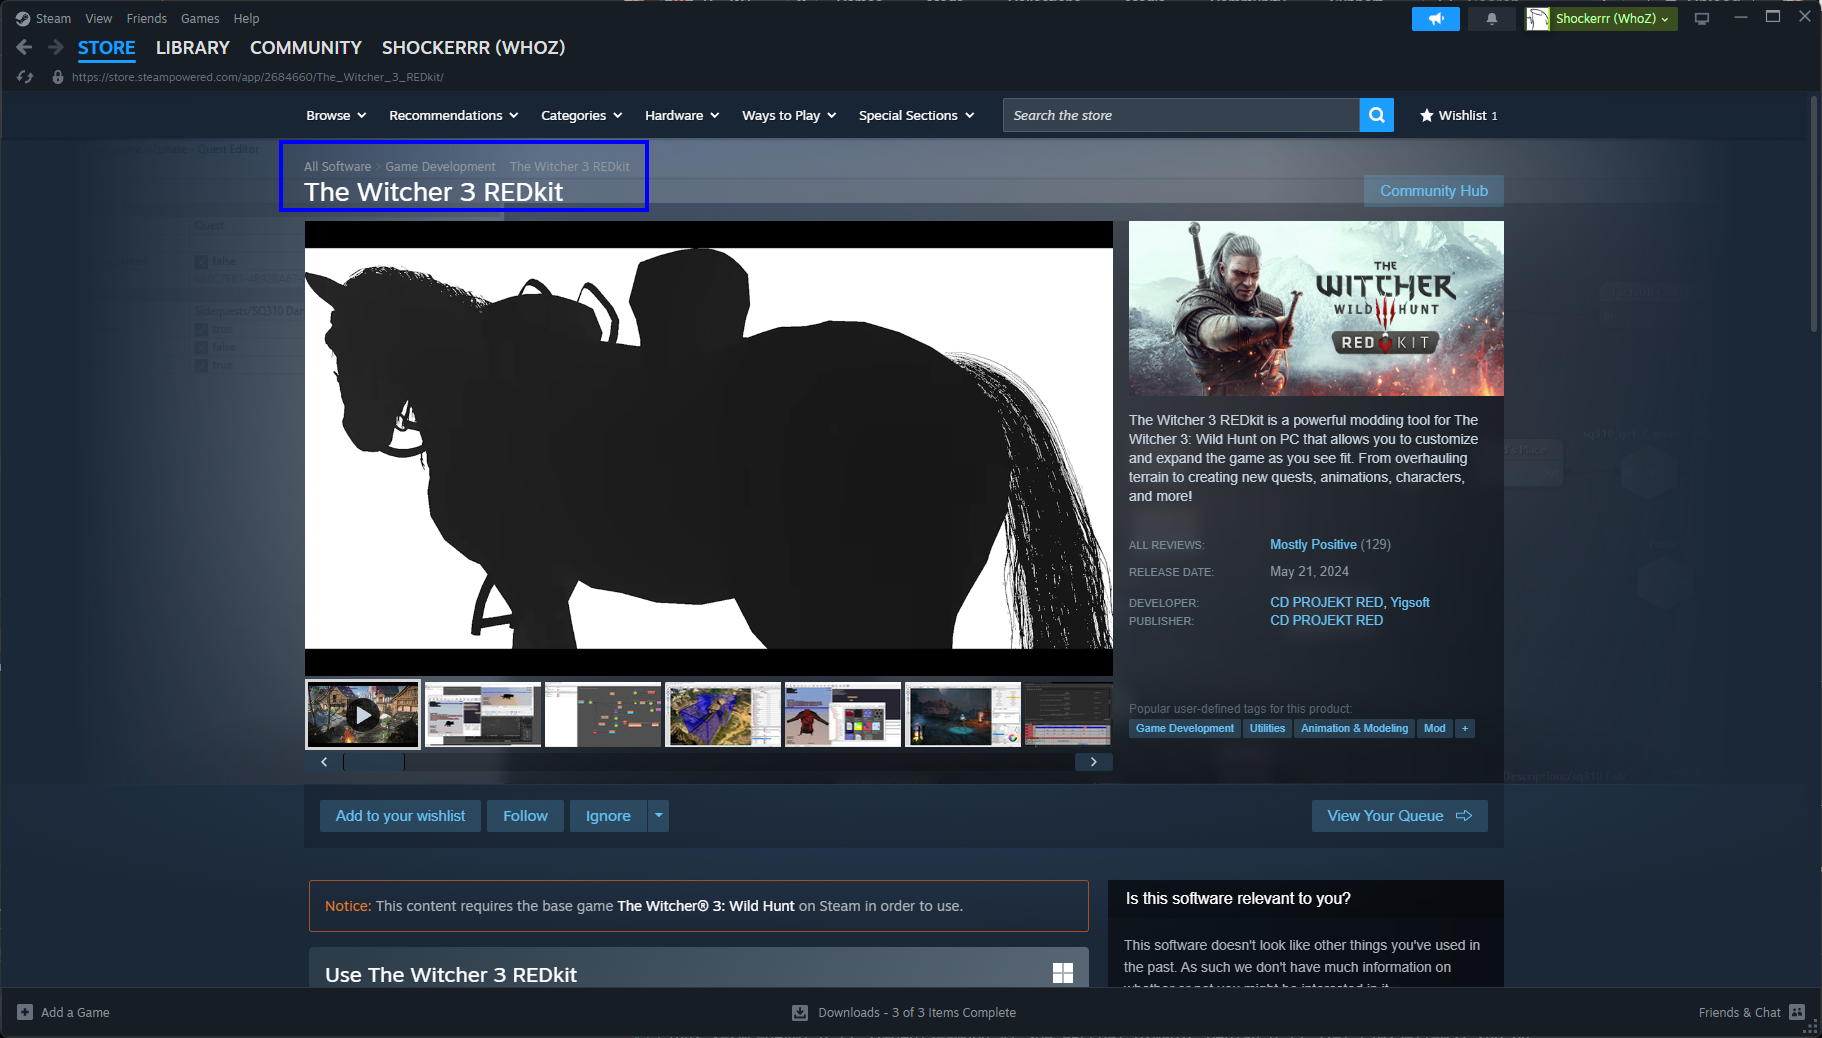1822x1038 pixels.
Task: Expand the Recommendations dropdown
Action: tap(454, 115)
